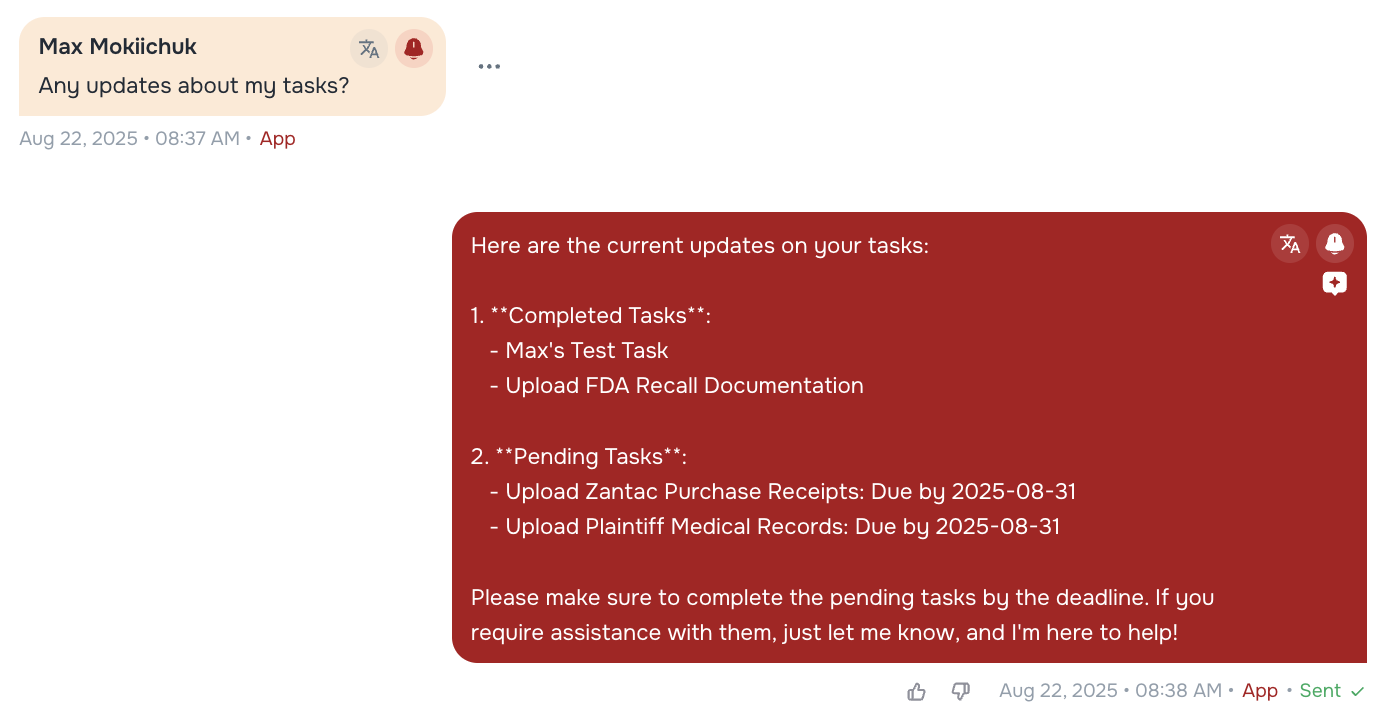This screenshot has height=718, width=1376.
Task: Click the translate icon on the bot reply
Action: 1289,243
